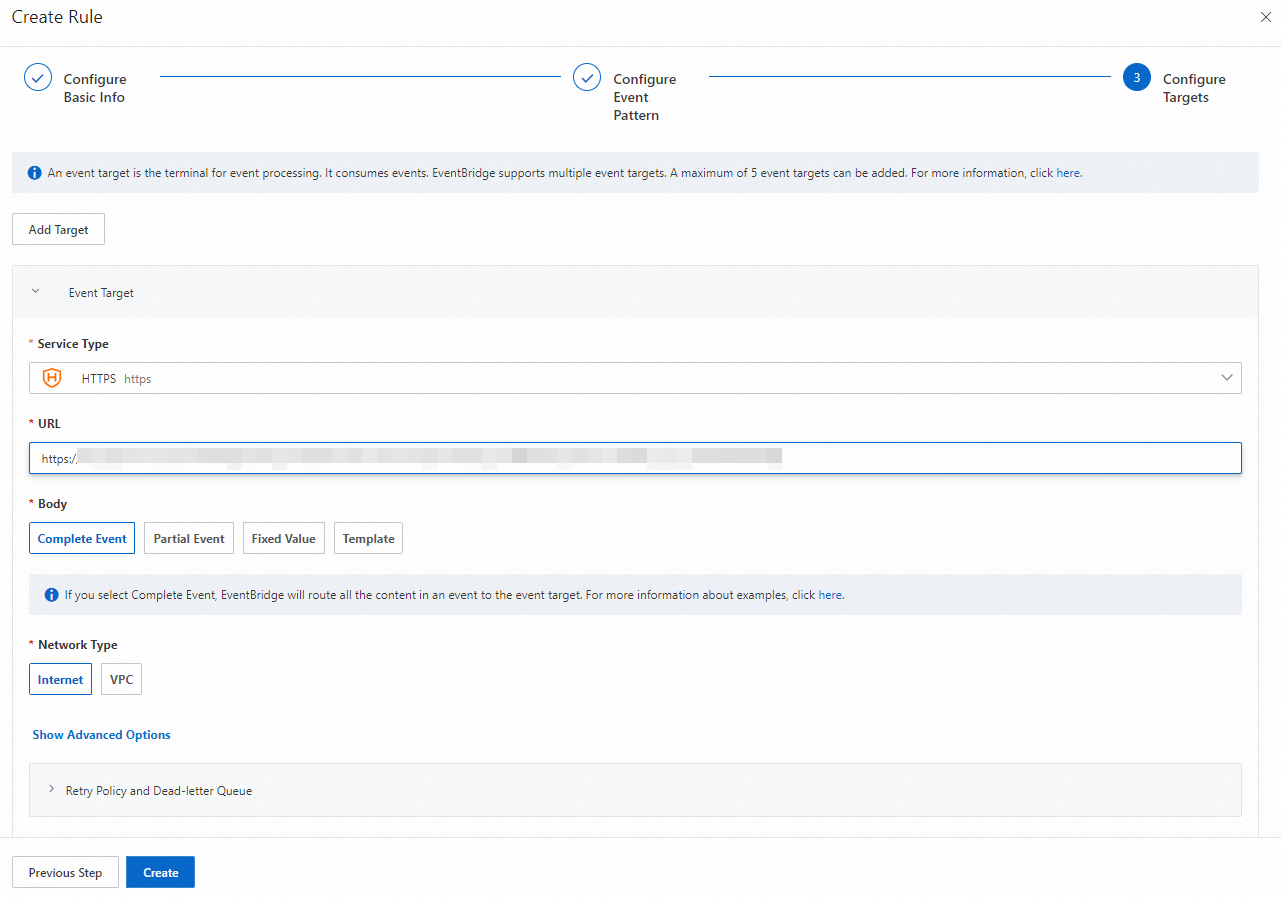Click the Body field label
Screen dimensions: 1281x897
click(x=52, y=504)
